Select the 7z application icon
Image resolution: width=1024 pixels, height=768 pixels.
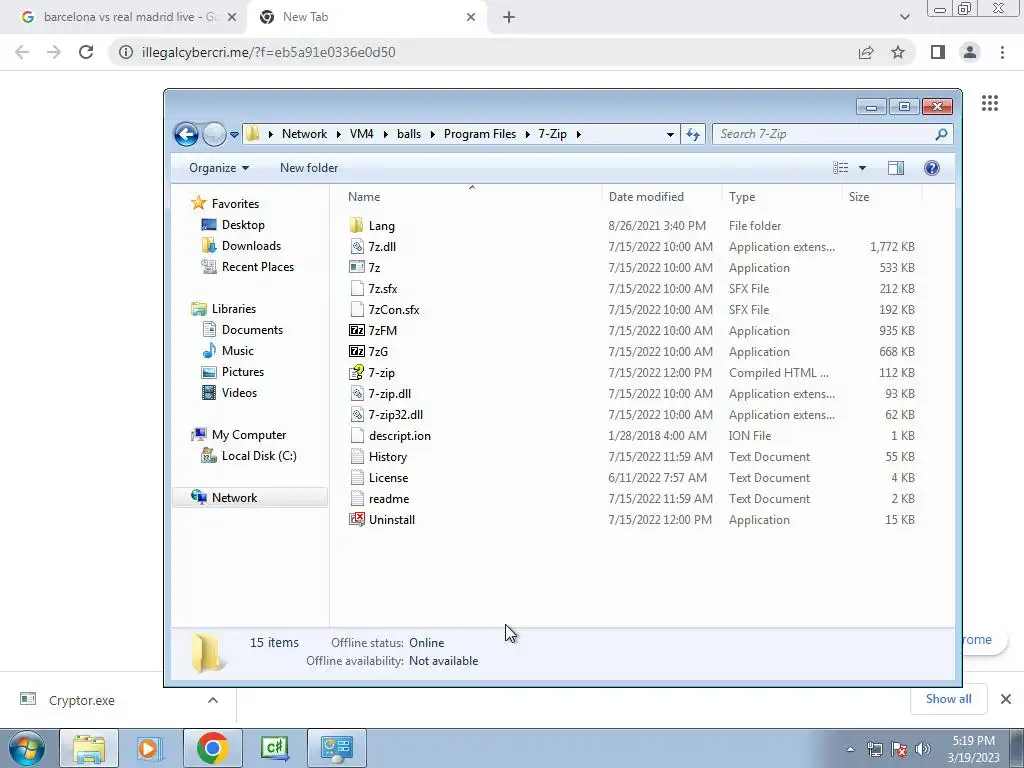point(357,267)
